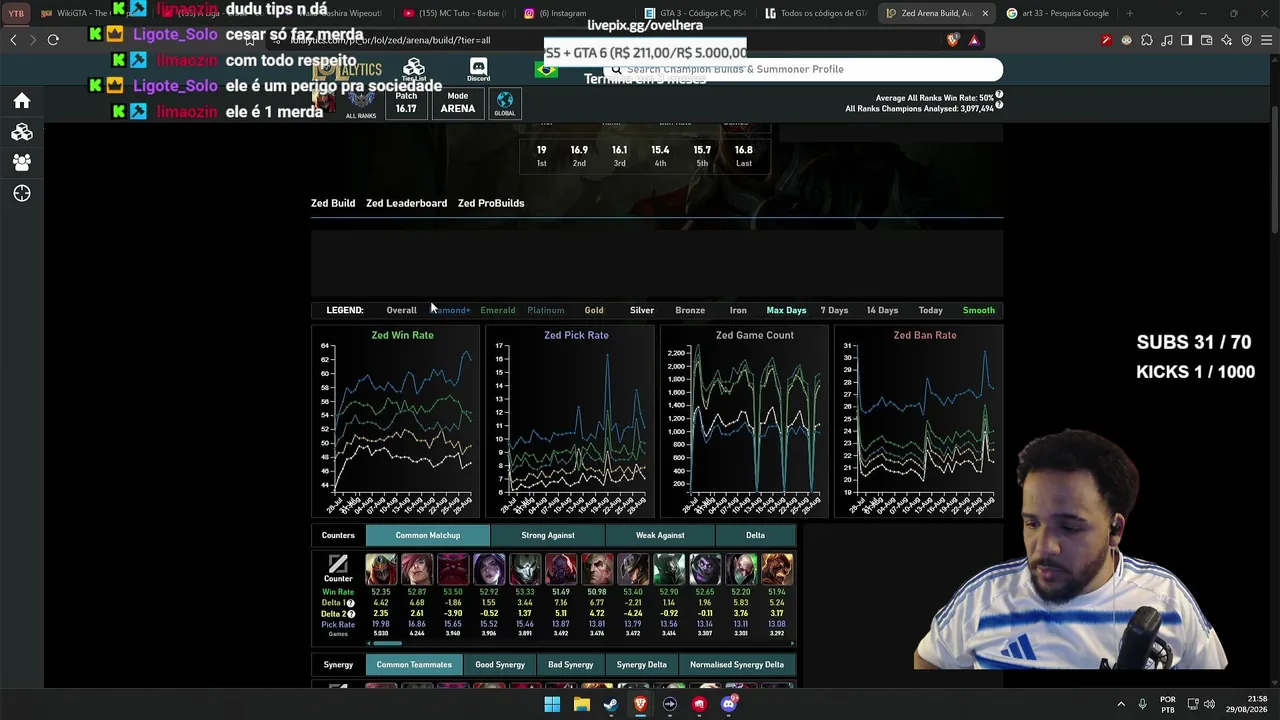Screen dimensions: 1280x720
Task: Click the Delta 2 help question mark
Action: [350, 614]
